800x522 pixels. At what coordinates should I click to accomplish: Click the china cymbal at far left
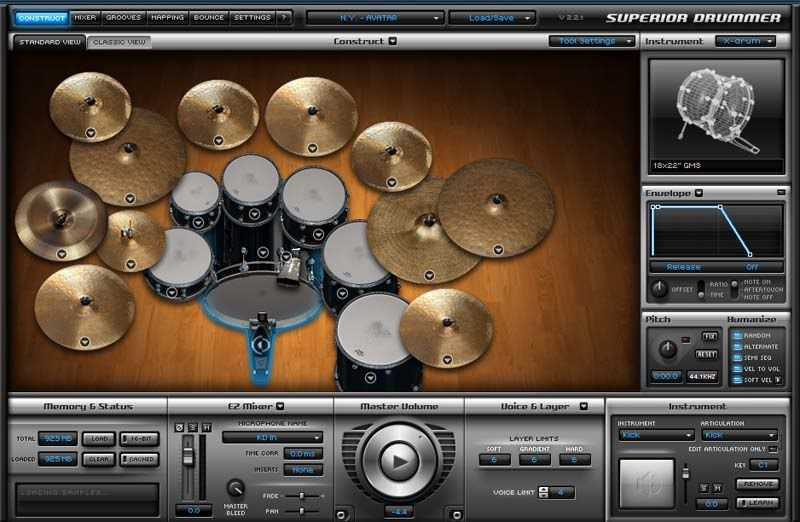click(61, 220)
